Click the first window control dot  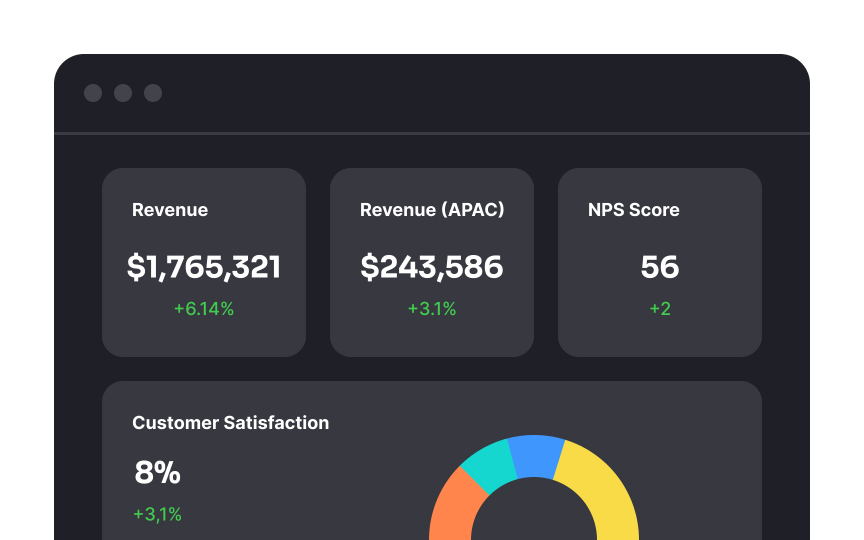(93, 93)
